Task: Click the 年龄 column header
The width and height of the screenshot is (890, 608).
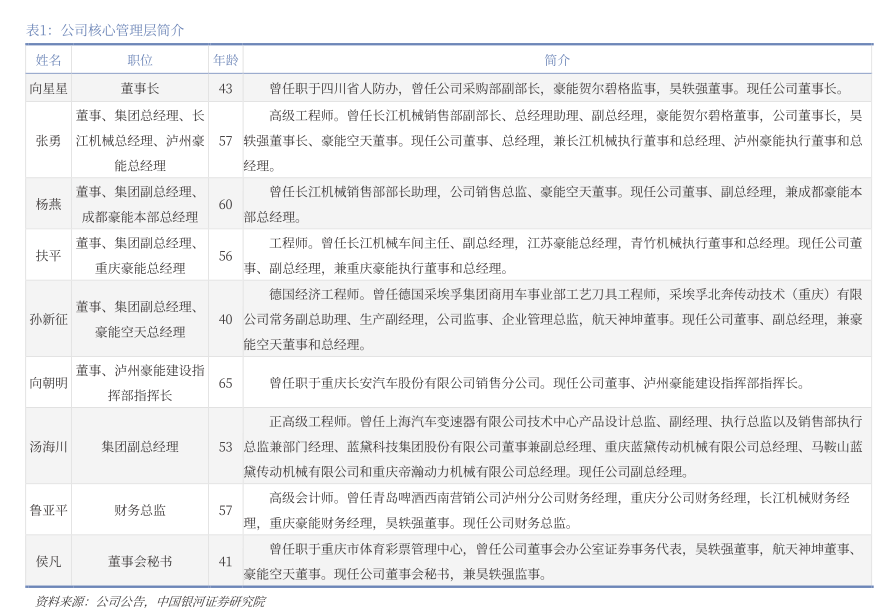Action: click(225, 60)
